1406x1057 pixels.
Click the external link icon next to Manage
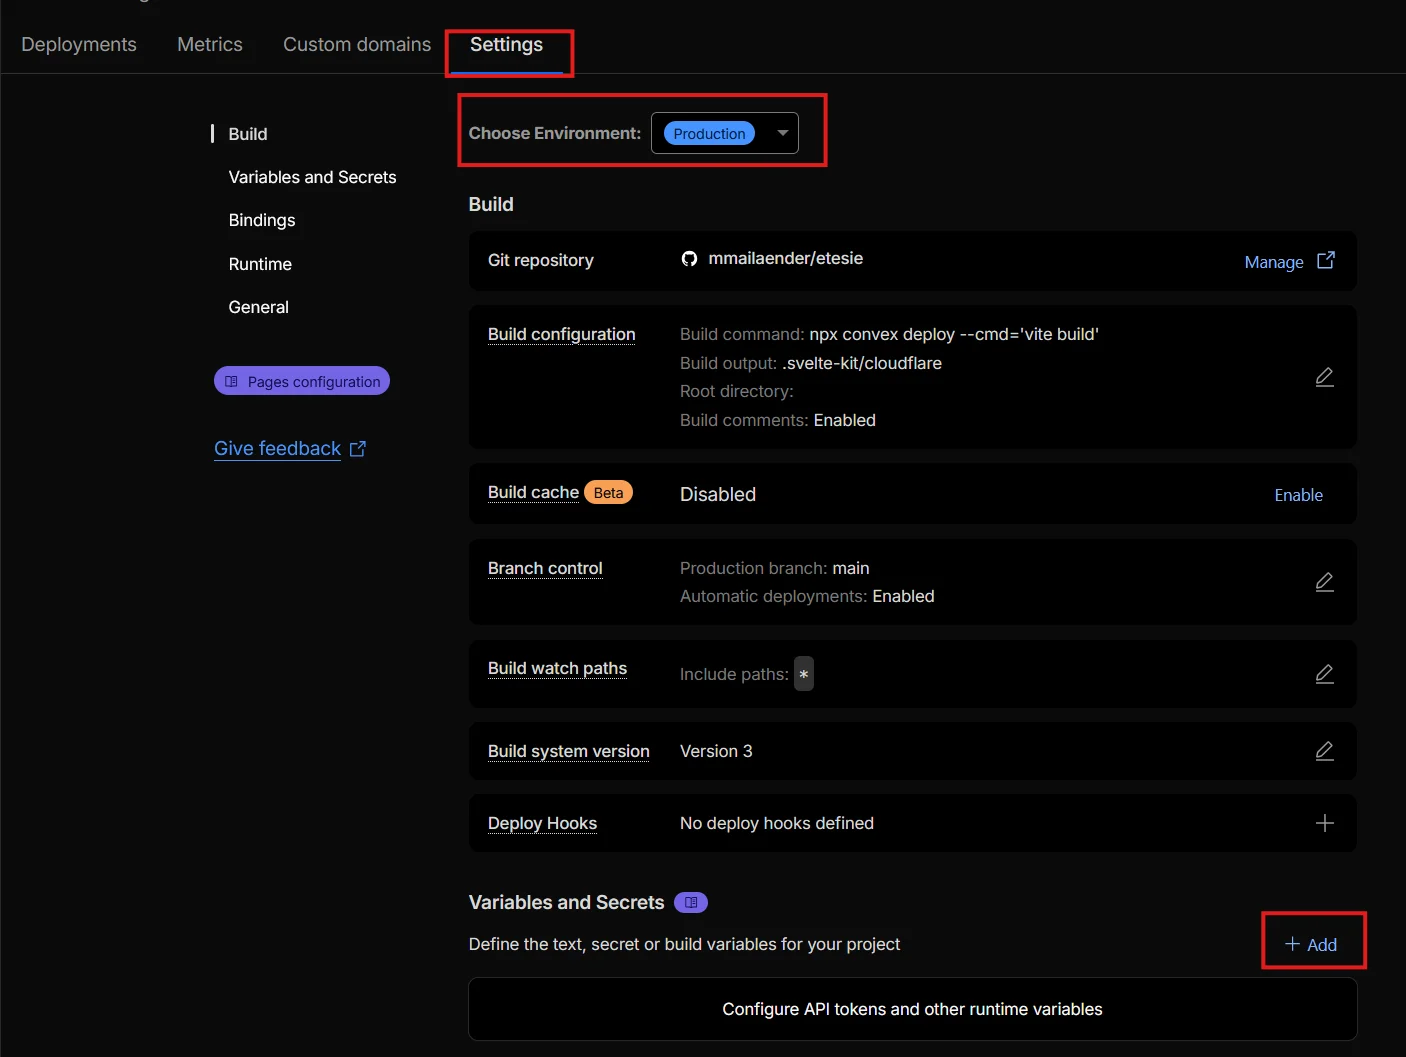(x=1326, y=260)
